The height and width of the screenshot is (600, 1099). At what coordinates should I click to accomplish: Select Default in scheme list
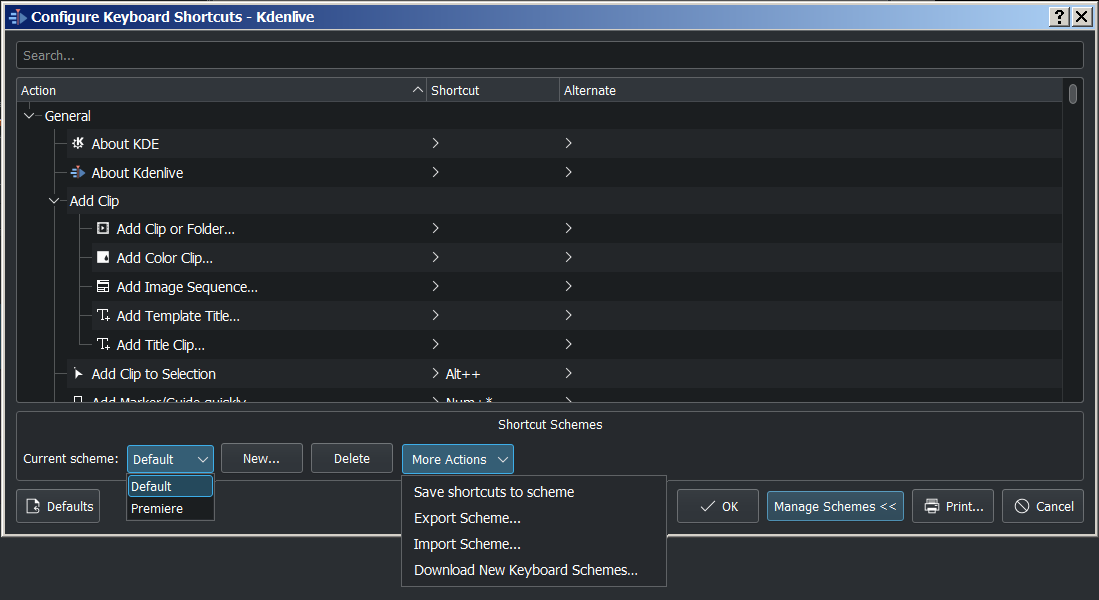(x=170, y=486)
